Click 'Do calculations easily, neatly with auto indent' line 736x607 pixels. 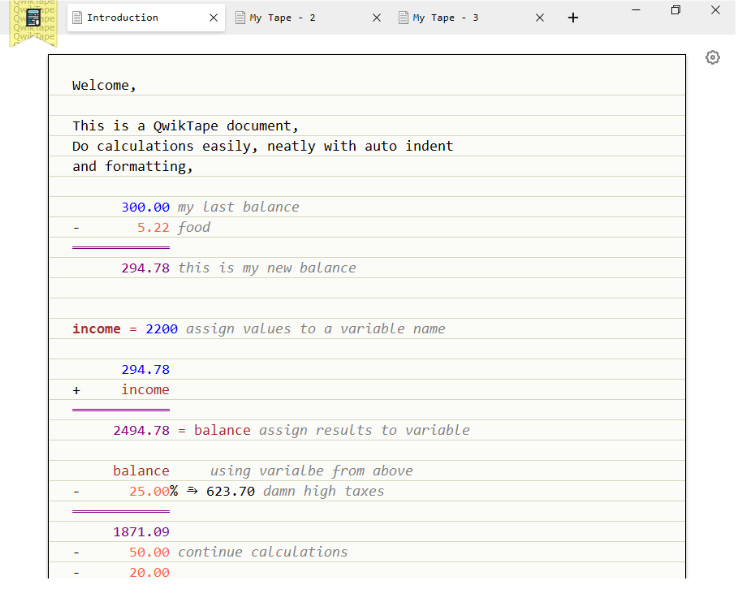(263, 146)
